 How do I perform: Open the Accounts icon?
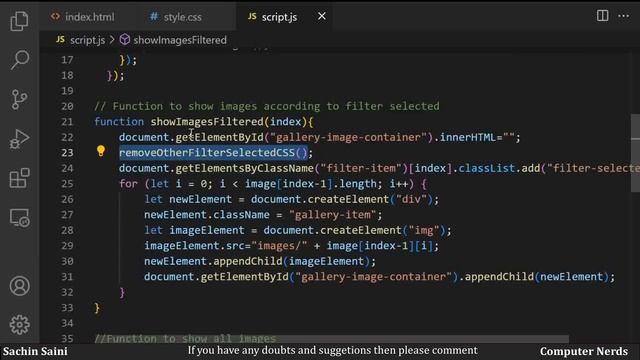click(19, 286)
